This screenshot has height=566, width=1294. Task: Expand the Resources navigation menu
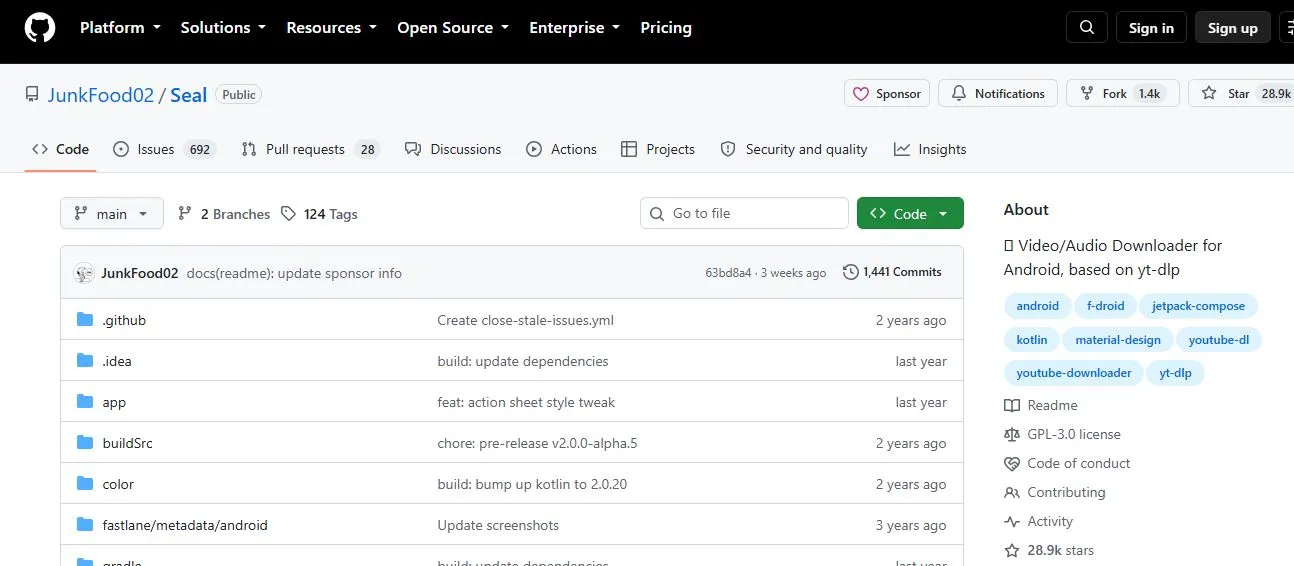(x=331, y=28)
